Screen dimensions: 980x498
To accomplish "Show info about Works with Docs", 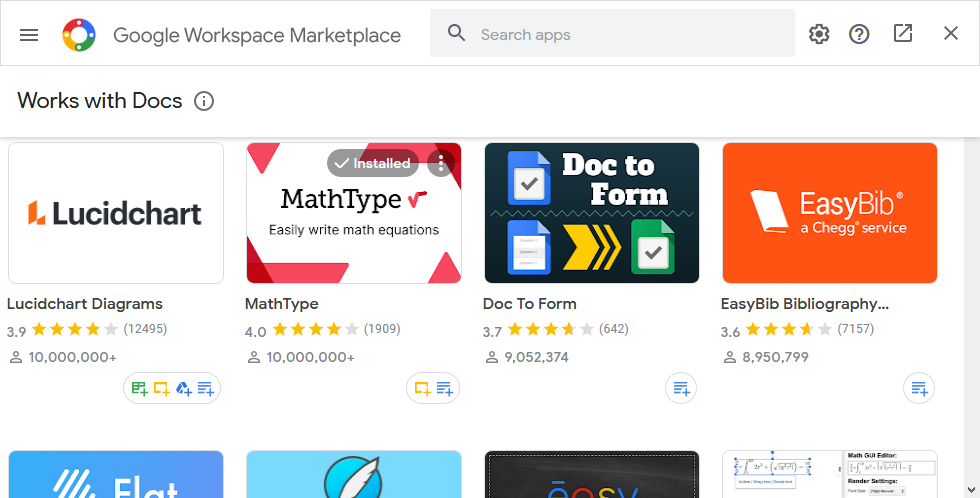I will click(204, 101).
